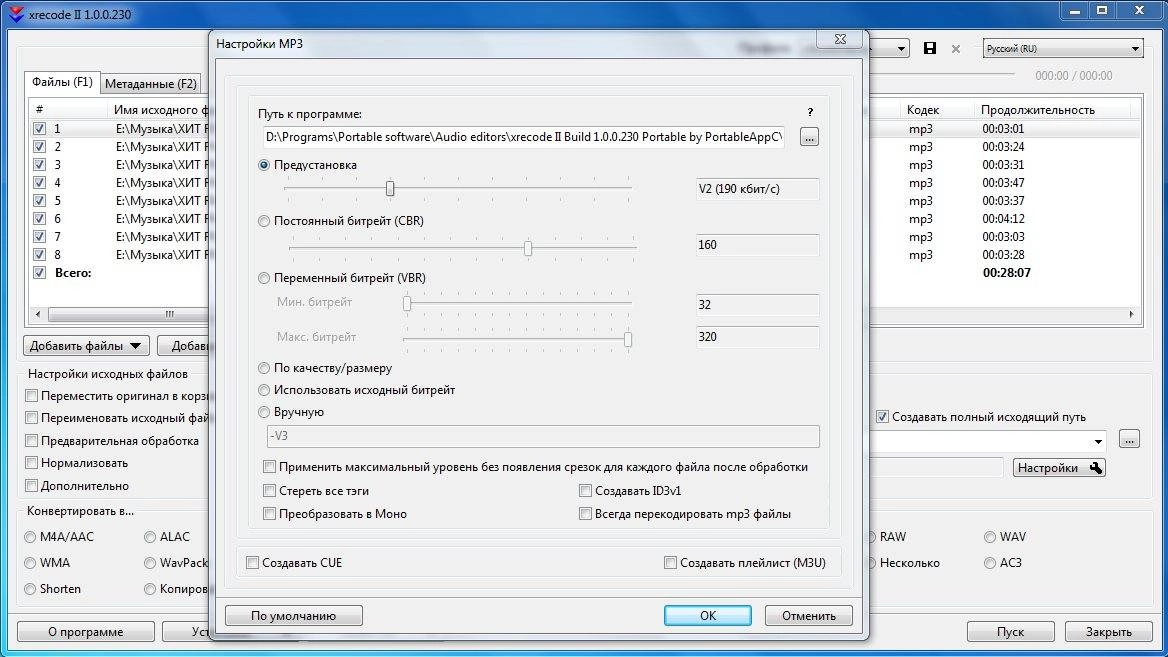Click the Пуск button

1010,632
